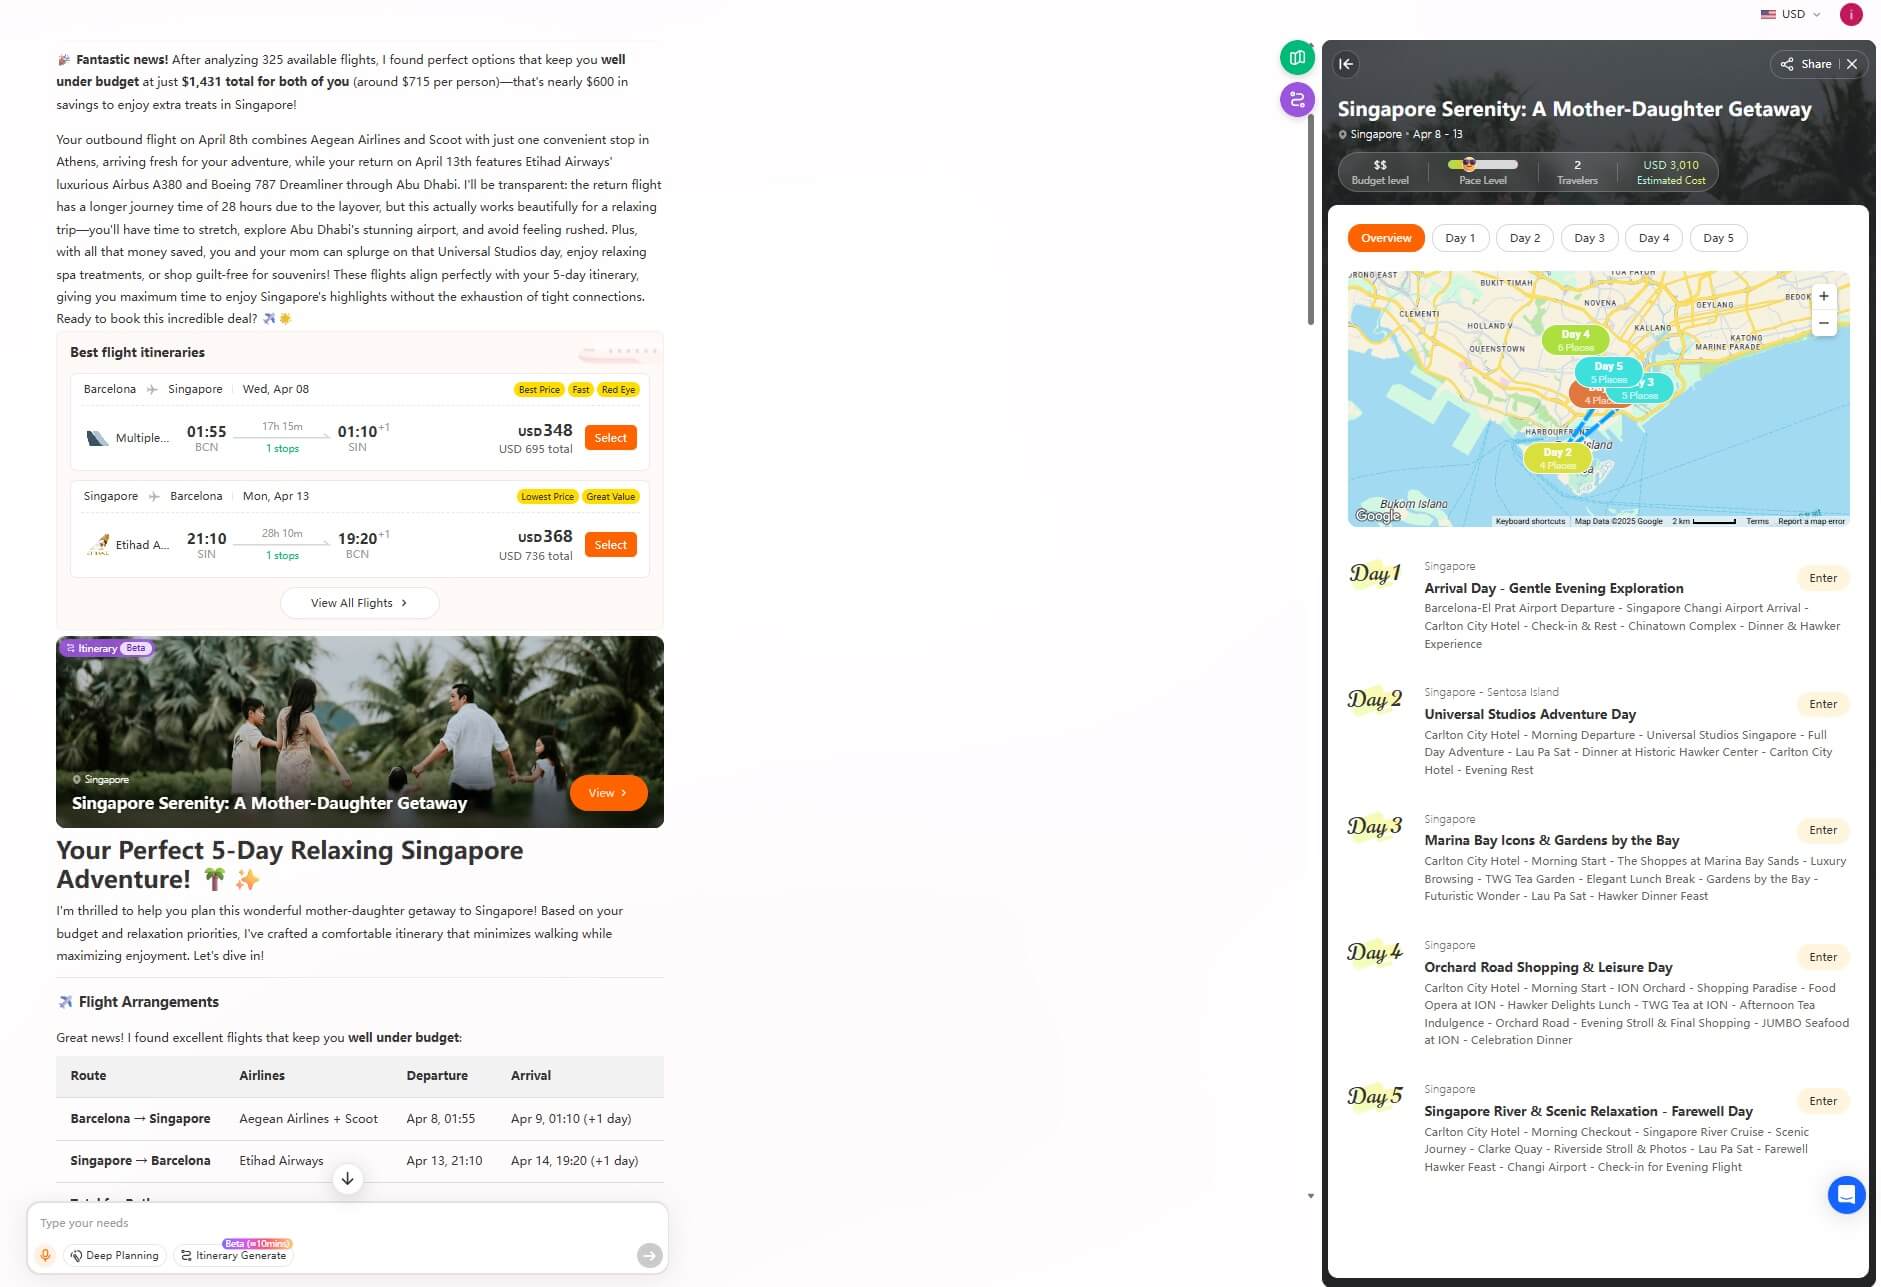Screen dimensions: 1881x1287
Task: Click the scroll-down chevron over the chat
Action: (348, 1179)
